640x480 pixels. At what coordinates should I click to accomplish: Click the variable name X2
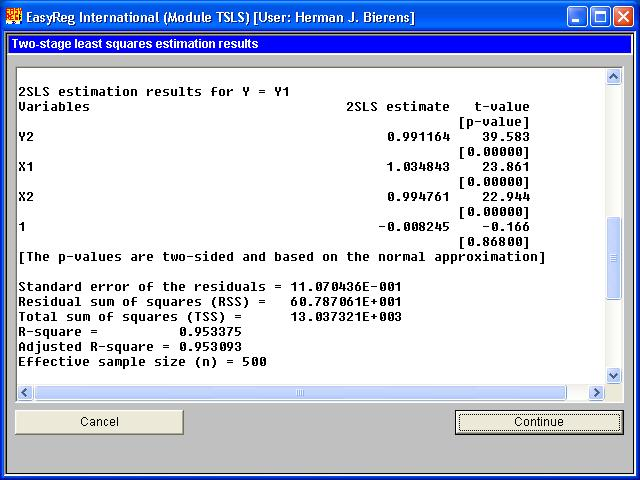click(x=26, y=197)
